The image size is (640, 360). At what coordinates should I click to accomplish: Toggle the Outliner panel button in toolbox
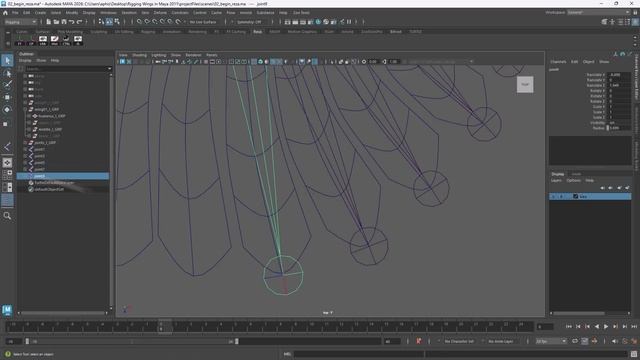click(x=7, y=200)
